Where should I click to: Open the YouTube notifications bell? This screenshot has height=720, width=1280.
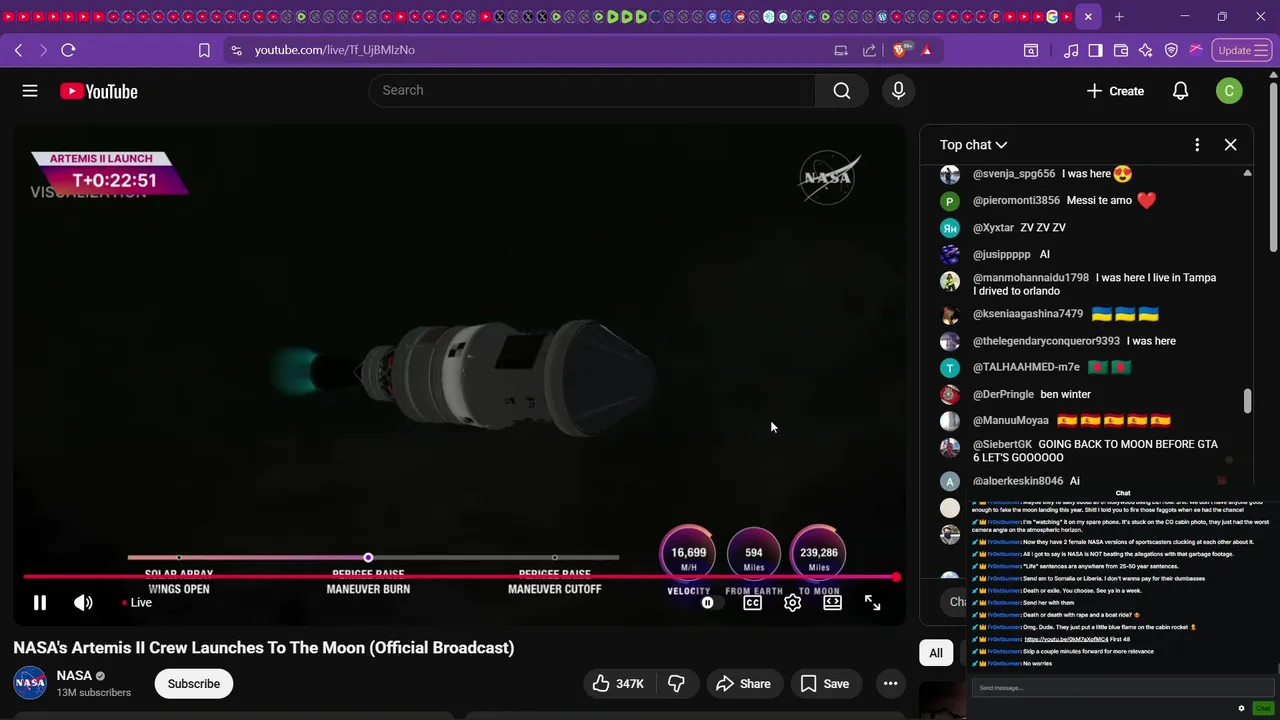1180,91
